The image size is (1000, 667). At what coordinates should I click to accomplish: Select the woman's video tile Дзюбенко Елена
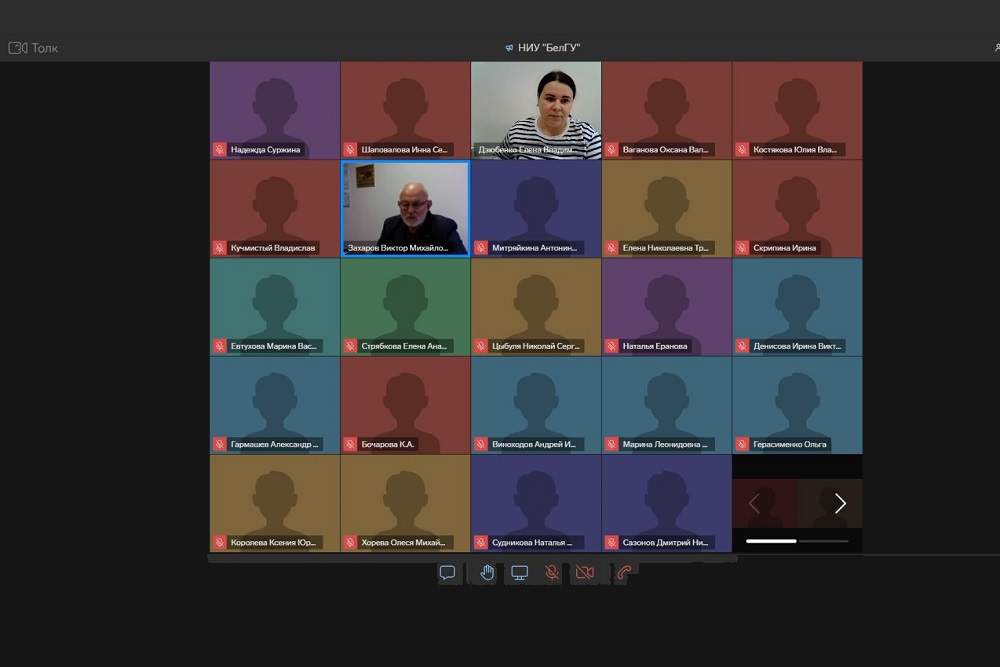coord(536,105)
